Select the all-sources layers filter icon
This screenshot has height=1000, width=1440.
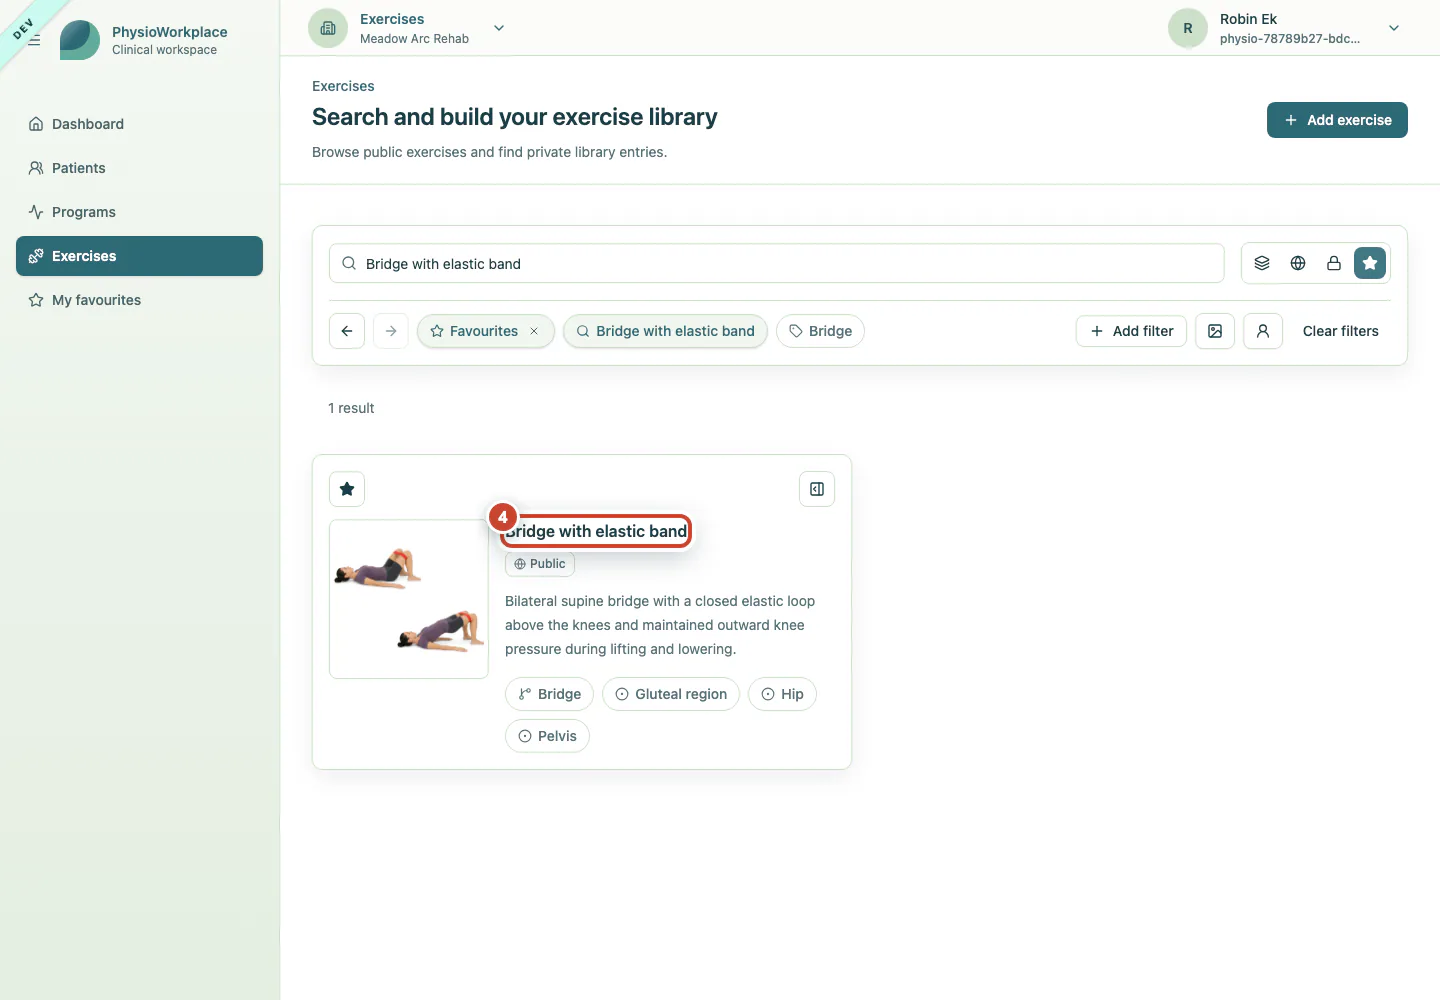[x=1262, y=263]
